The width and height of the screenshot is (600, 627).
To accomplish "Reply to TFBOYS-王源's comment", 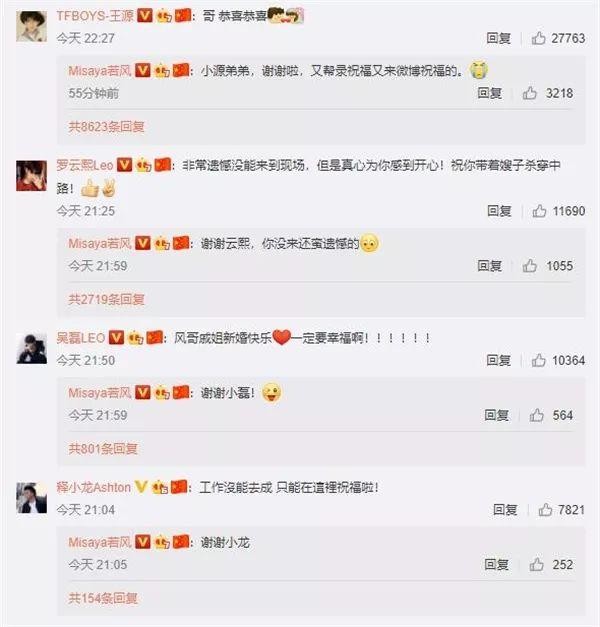I will click(498, 38).
